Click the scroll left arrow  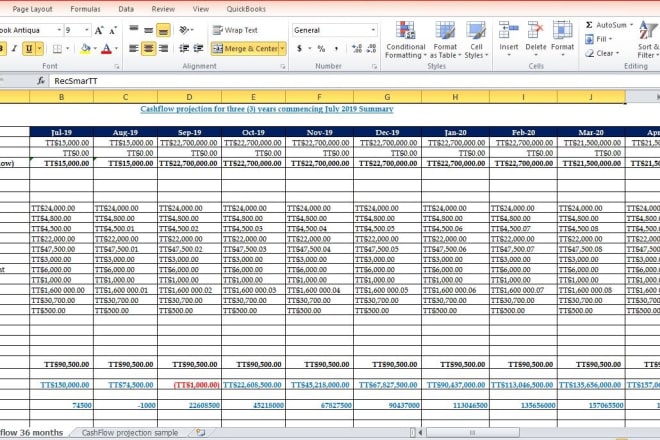pos(420,432)
